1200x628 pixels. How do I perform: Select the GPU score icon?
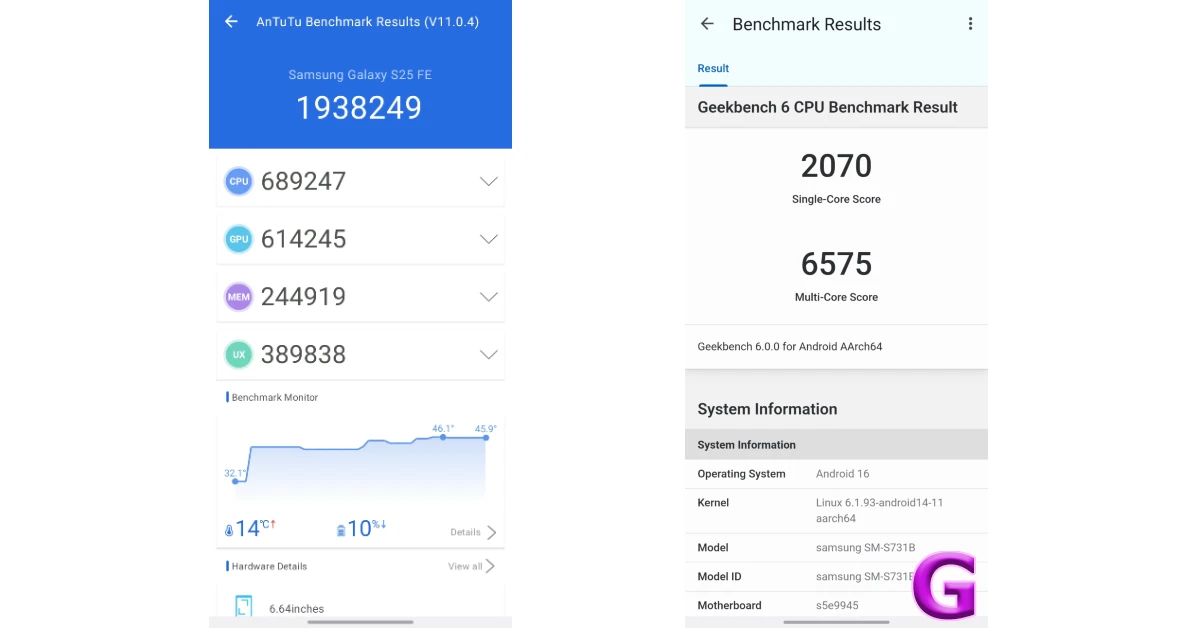click(x=238, y=239)
